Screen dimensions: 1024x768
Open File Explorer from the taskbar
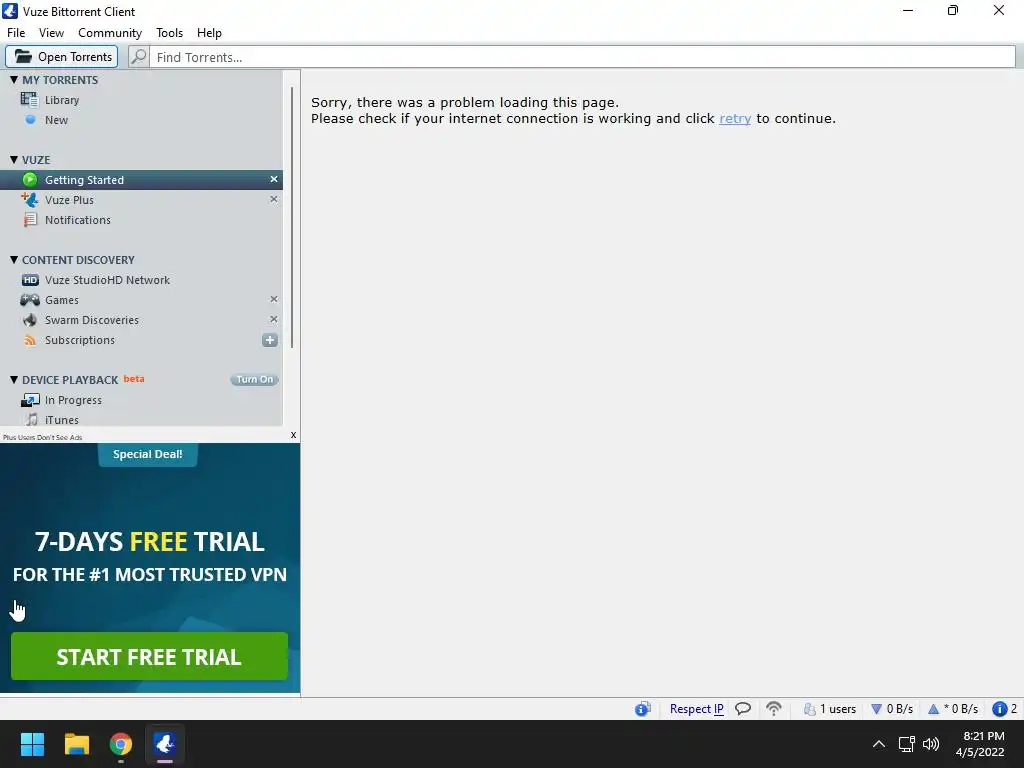click(x=76, y=744)
